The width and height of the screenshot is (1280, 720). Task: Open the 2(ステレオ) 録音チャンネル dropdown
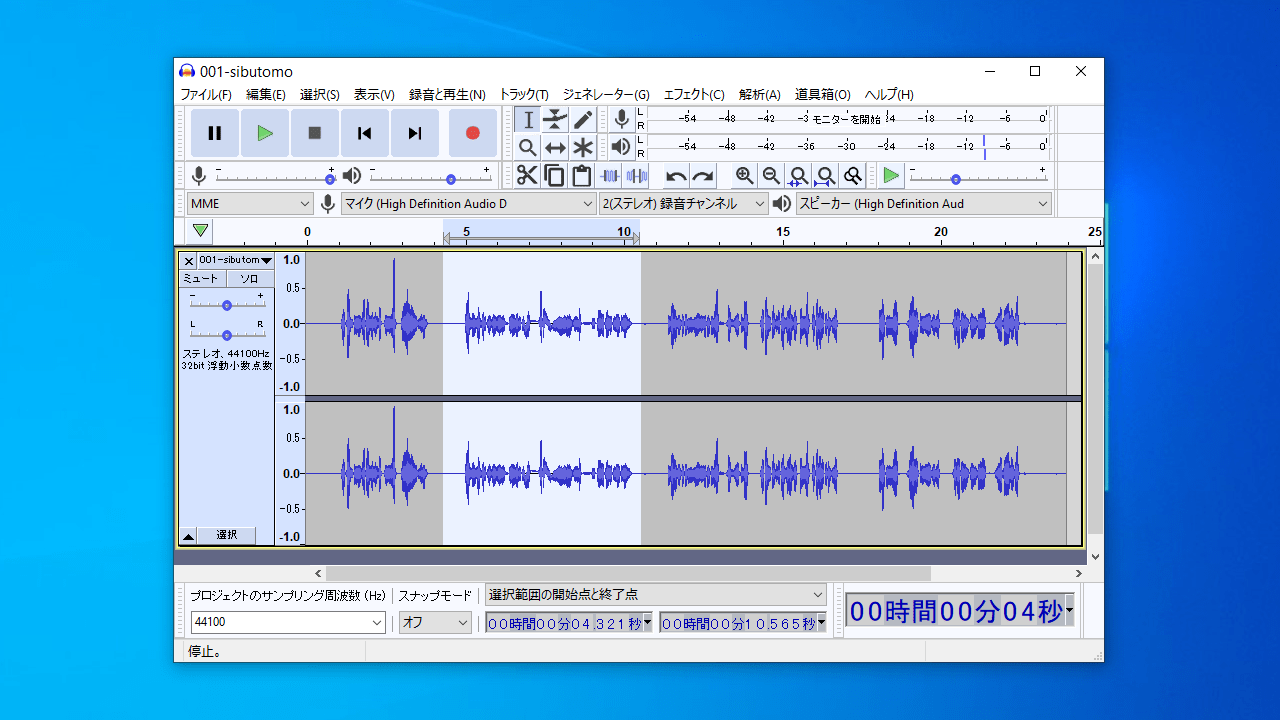[x=684, y=204]
